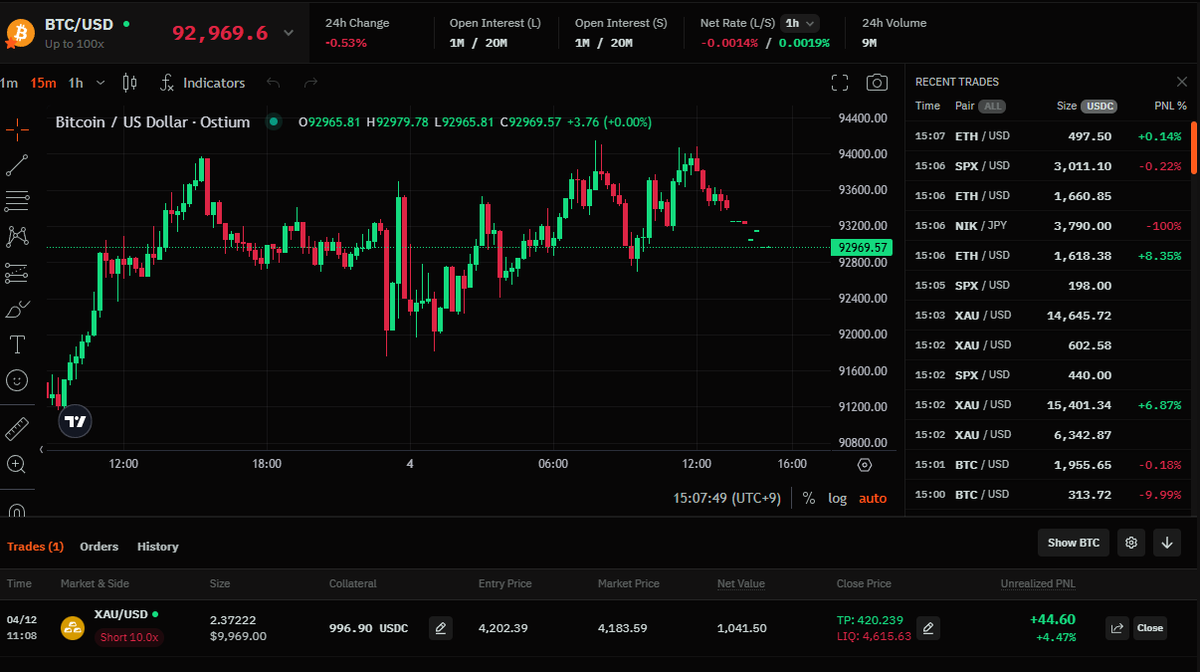
Task: Select the crosshair cursor tool
Action: point(17,129)
